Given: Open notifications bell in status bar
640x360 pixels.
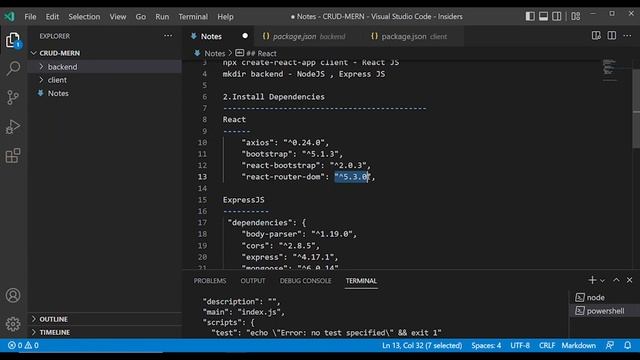Looking at the screenshot, I should coord(627,345).
